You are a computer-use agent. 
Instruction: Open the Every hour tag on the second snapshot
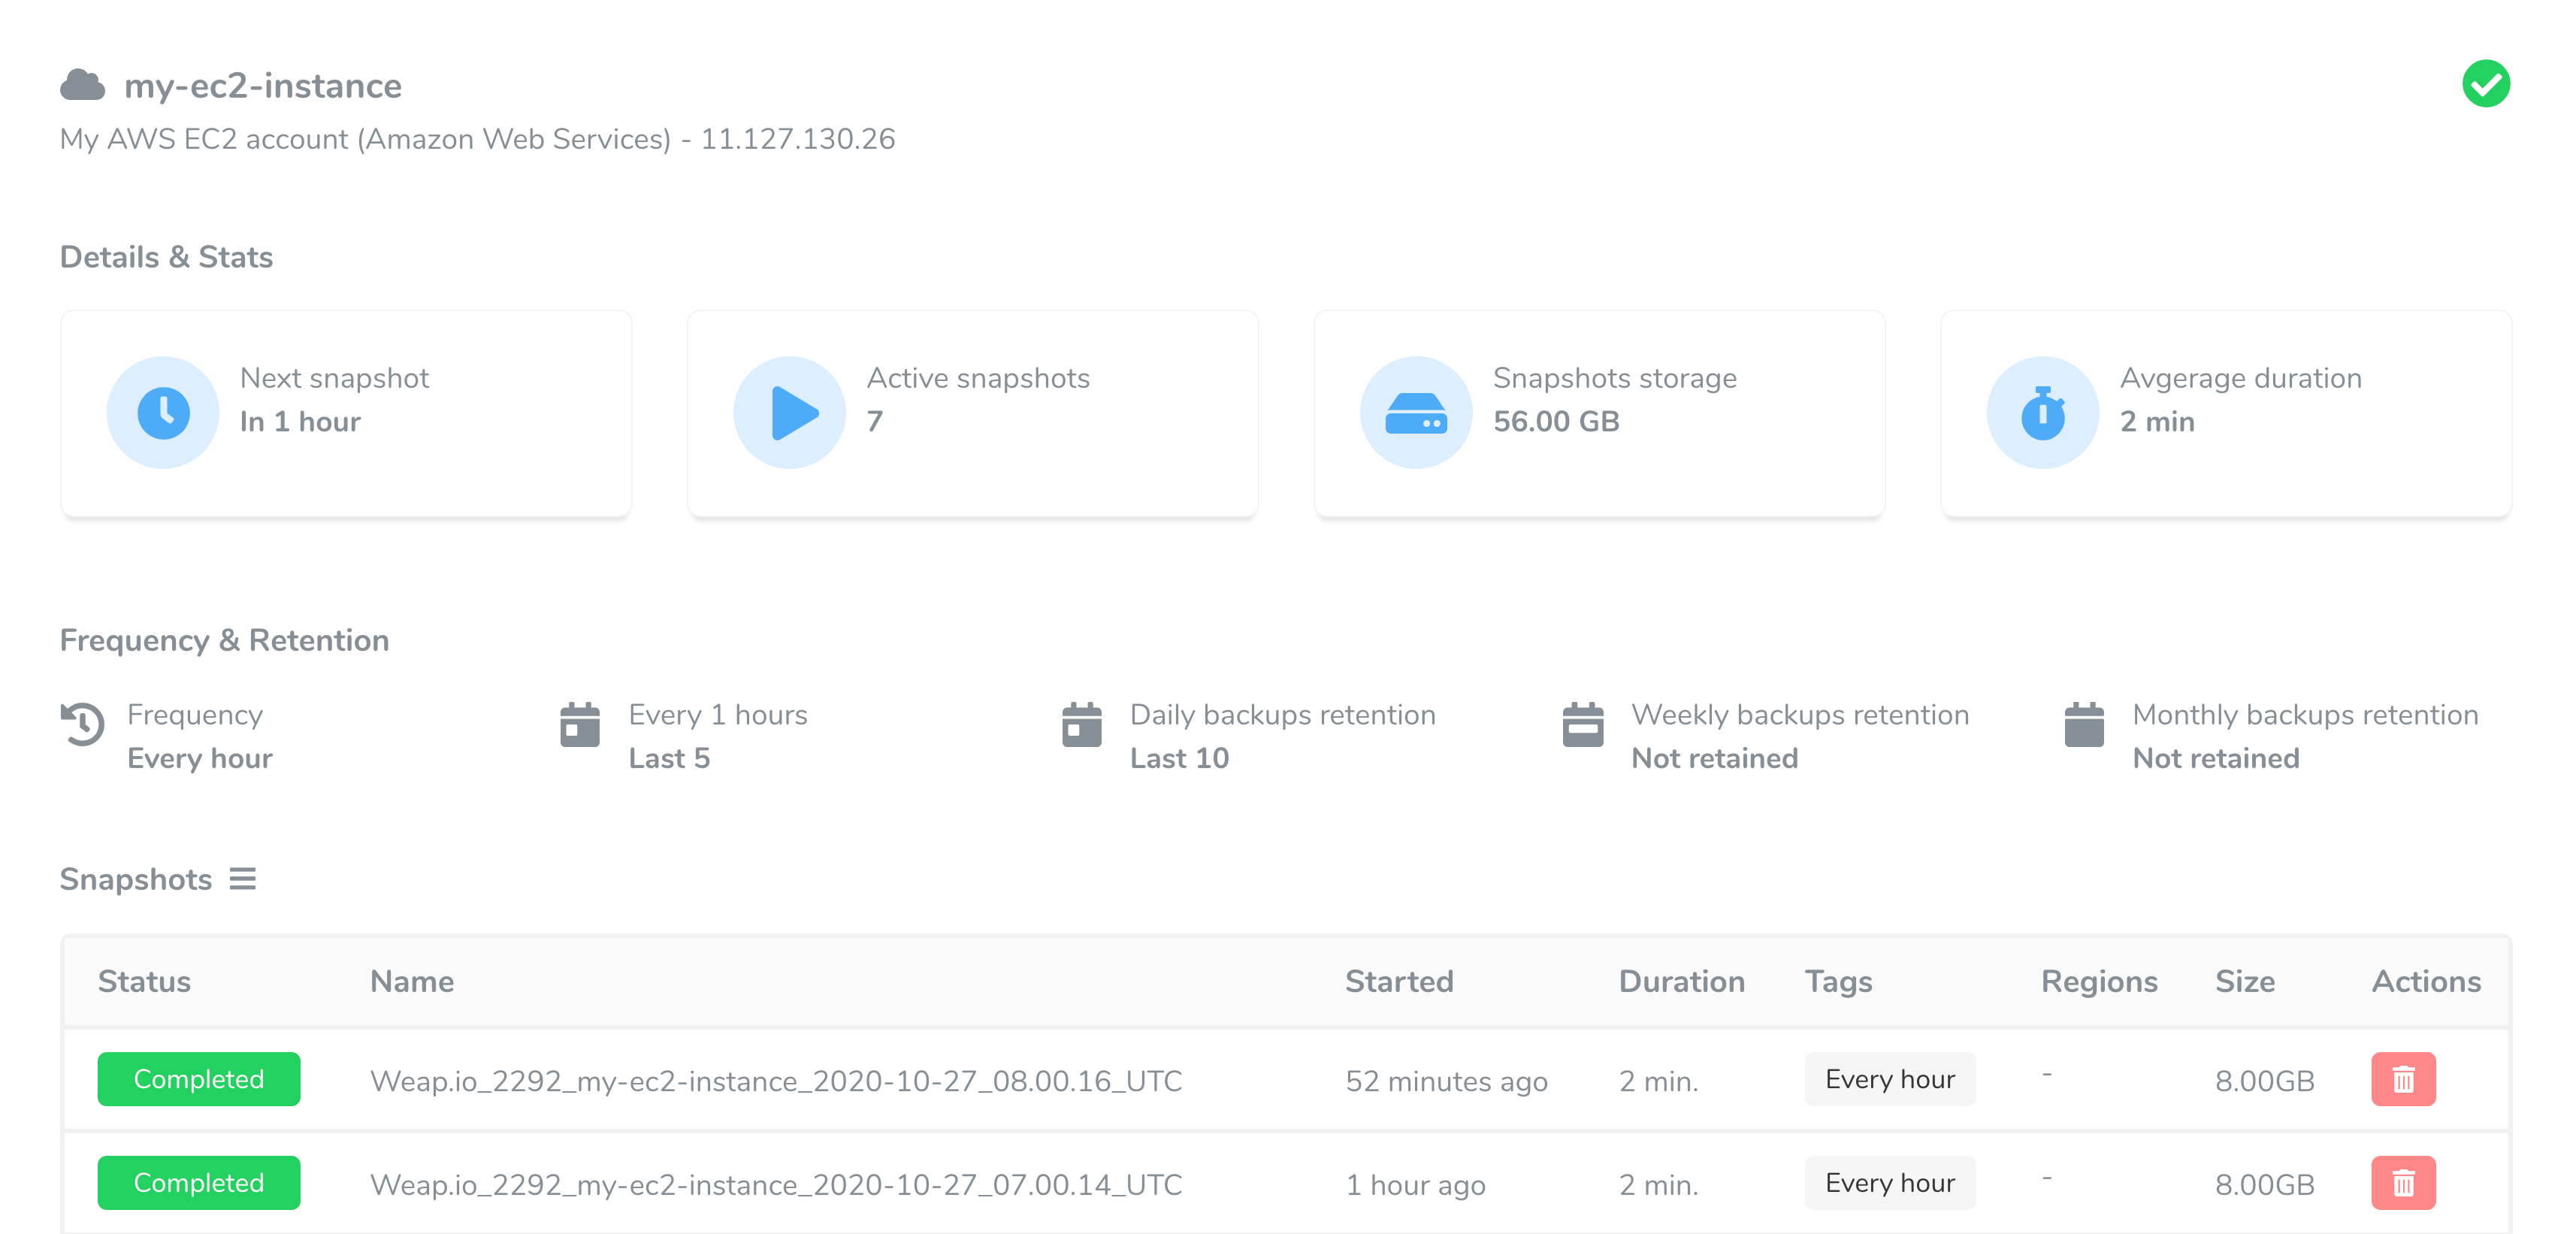click(1889, 1183)
